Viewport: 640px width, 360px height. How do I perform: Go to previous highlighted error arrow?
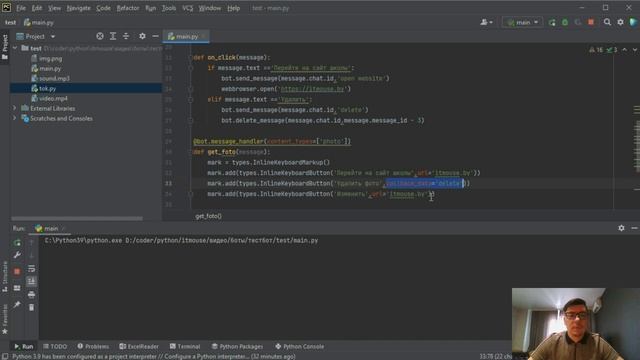624,50
